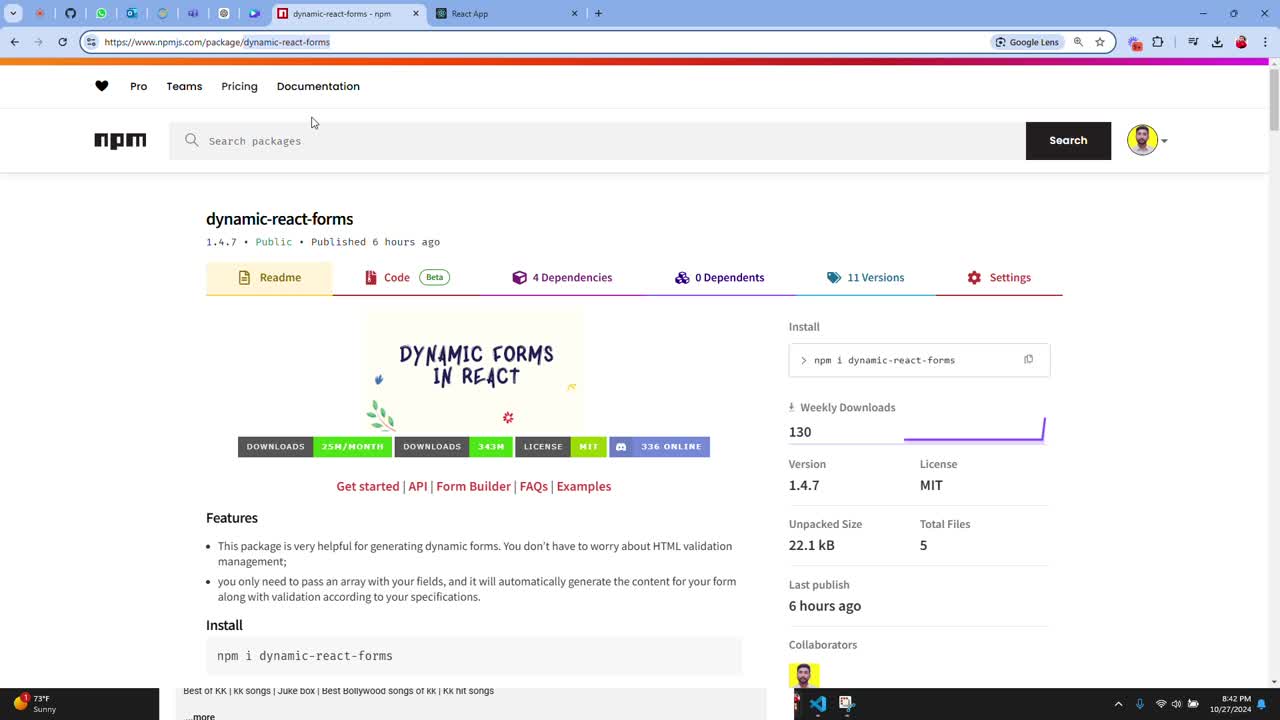Open Snipping Tool from the taskbar
This screenshot has width=1280, height=720.
(846, 704)
